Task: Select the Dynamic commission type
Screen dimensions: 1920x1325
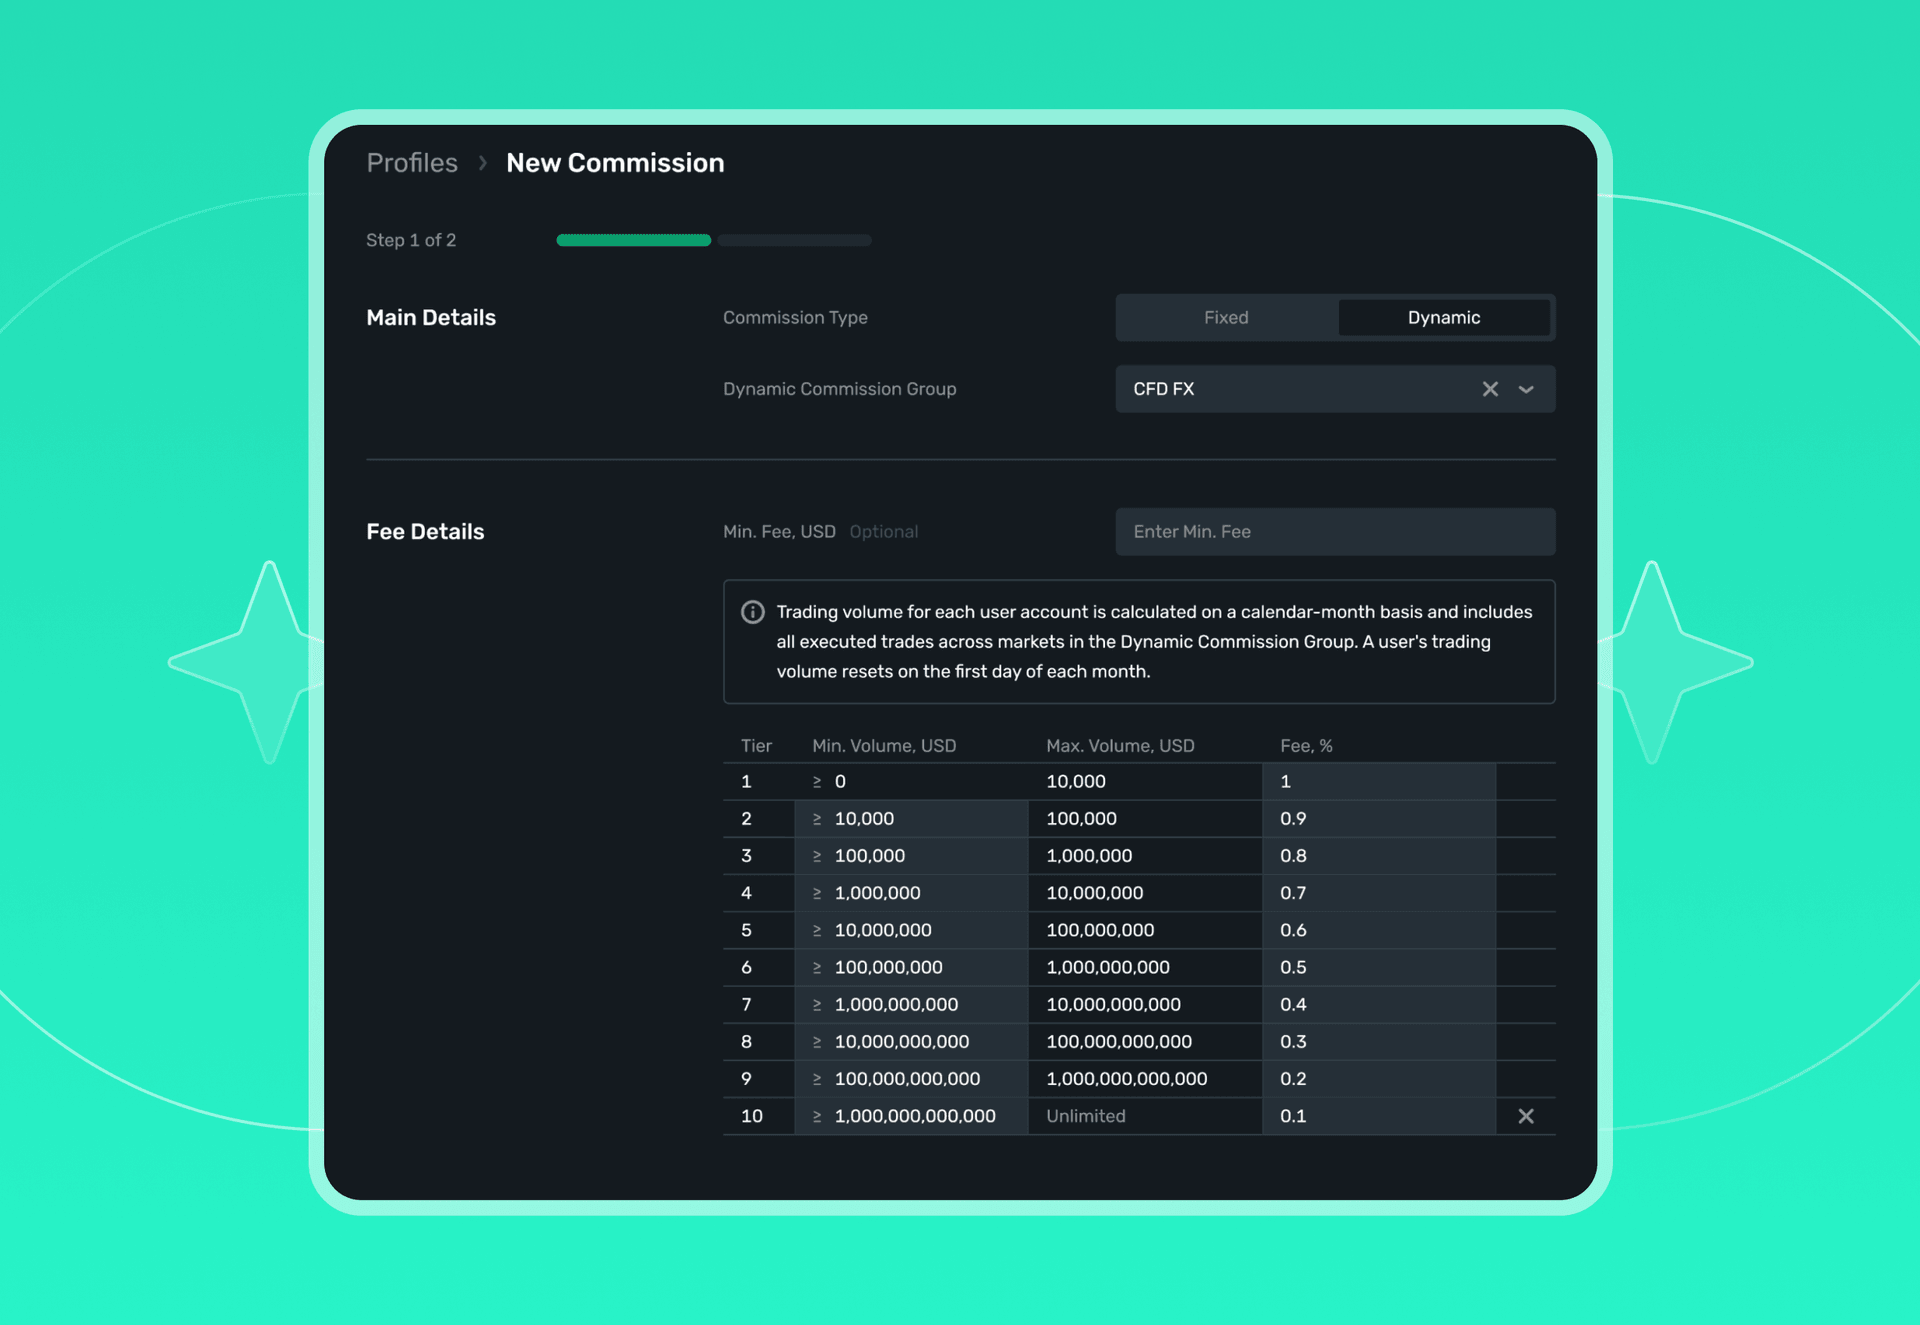Action: coord(1443,318)
